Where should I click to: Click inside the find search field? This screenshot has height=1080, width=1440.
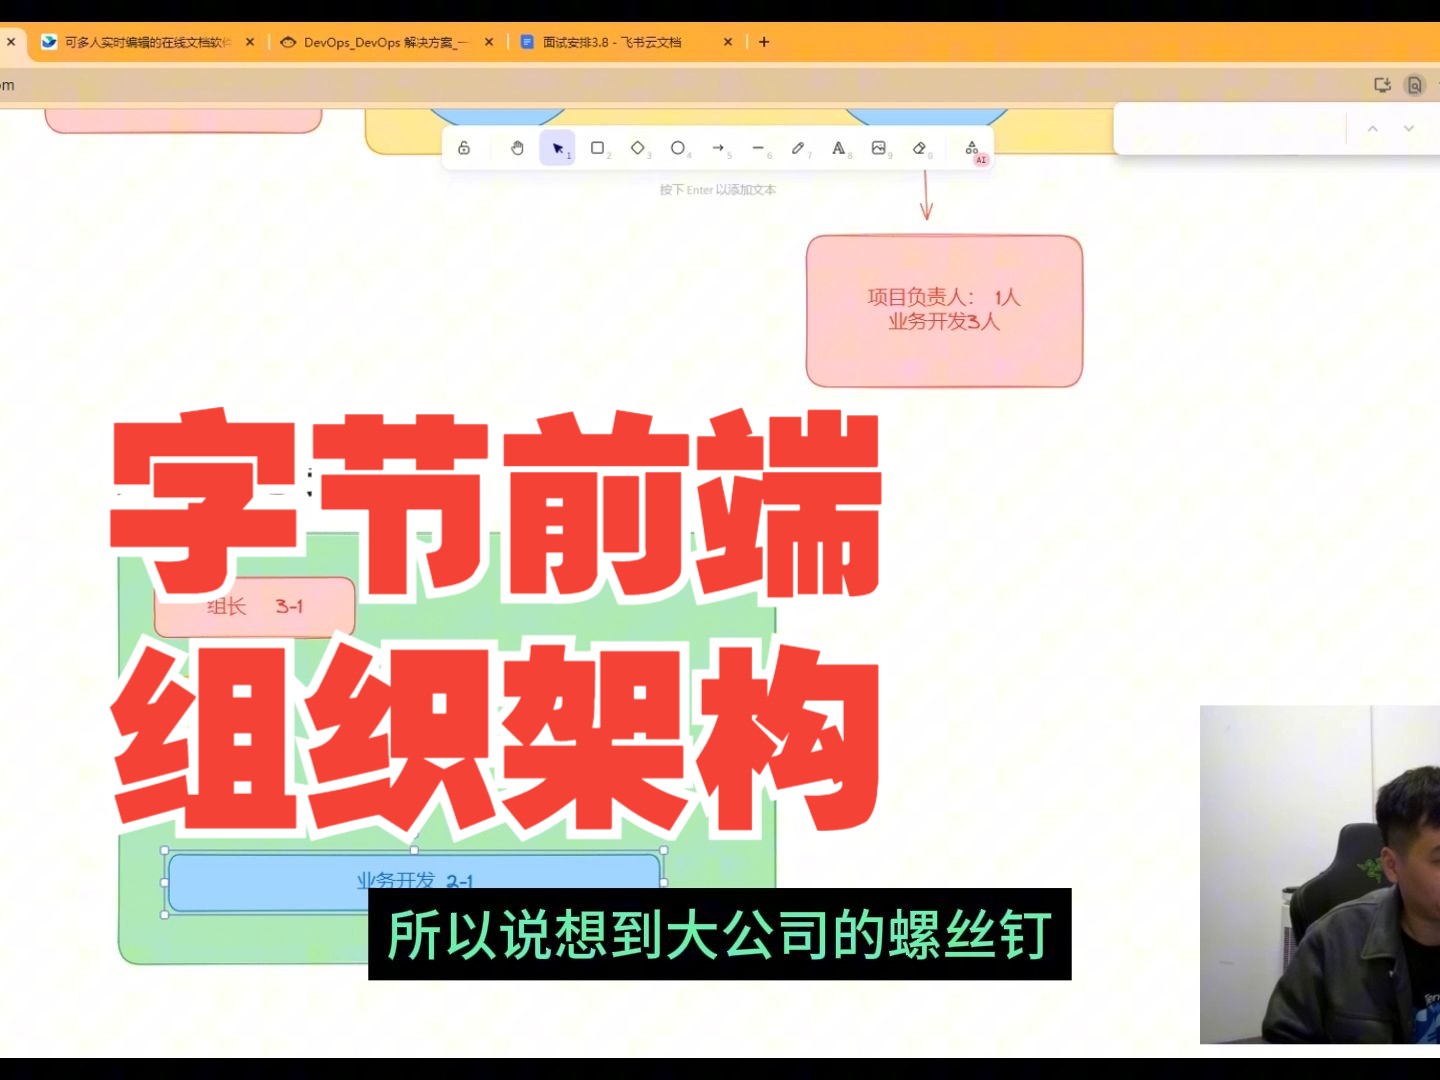coord(1230,129)
